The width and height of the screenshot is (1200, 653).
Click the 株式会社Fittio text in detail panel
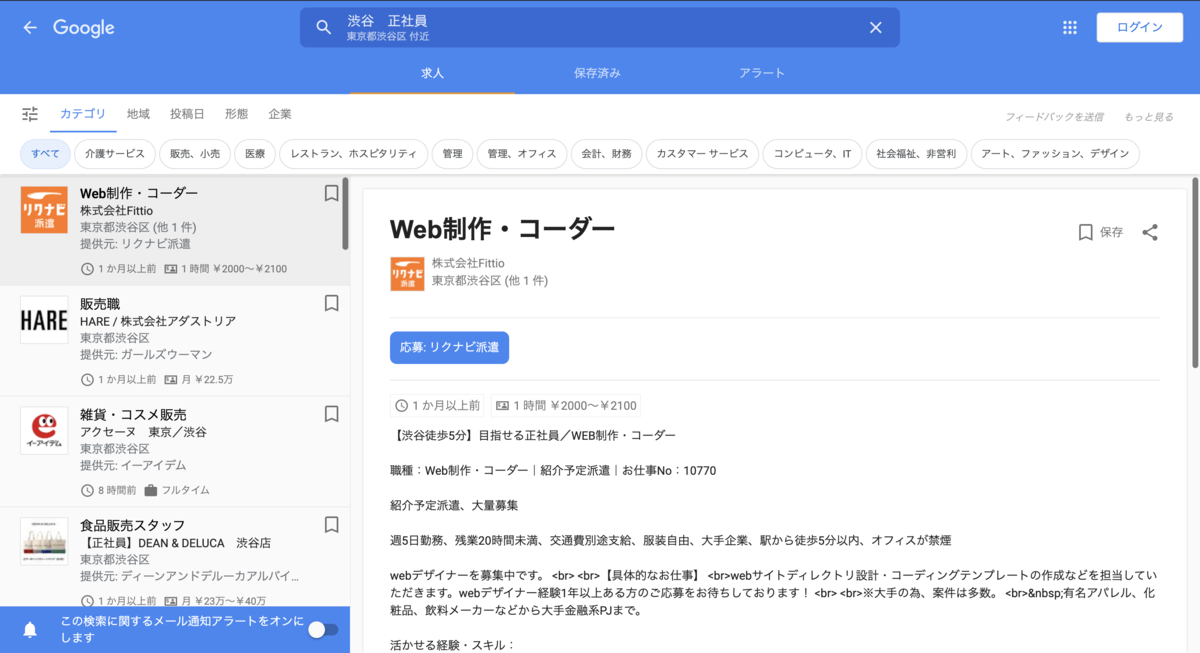coord(468,263)
